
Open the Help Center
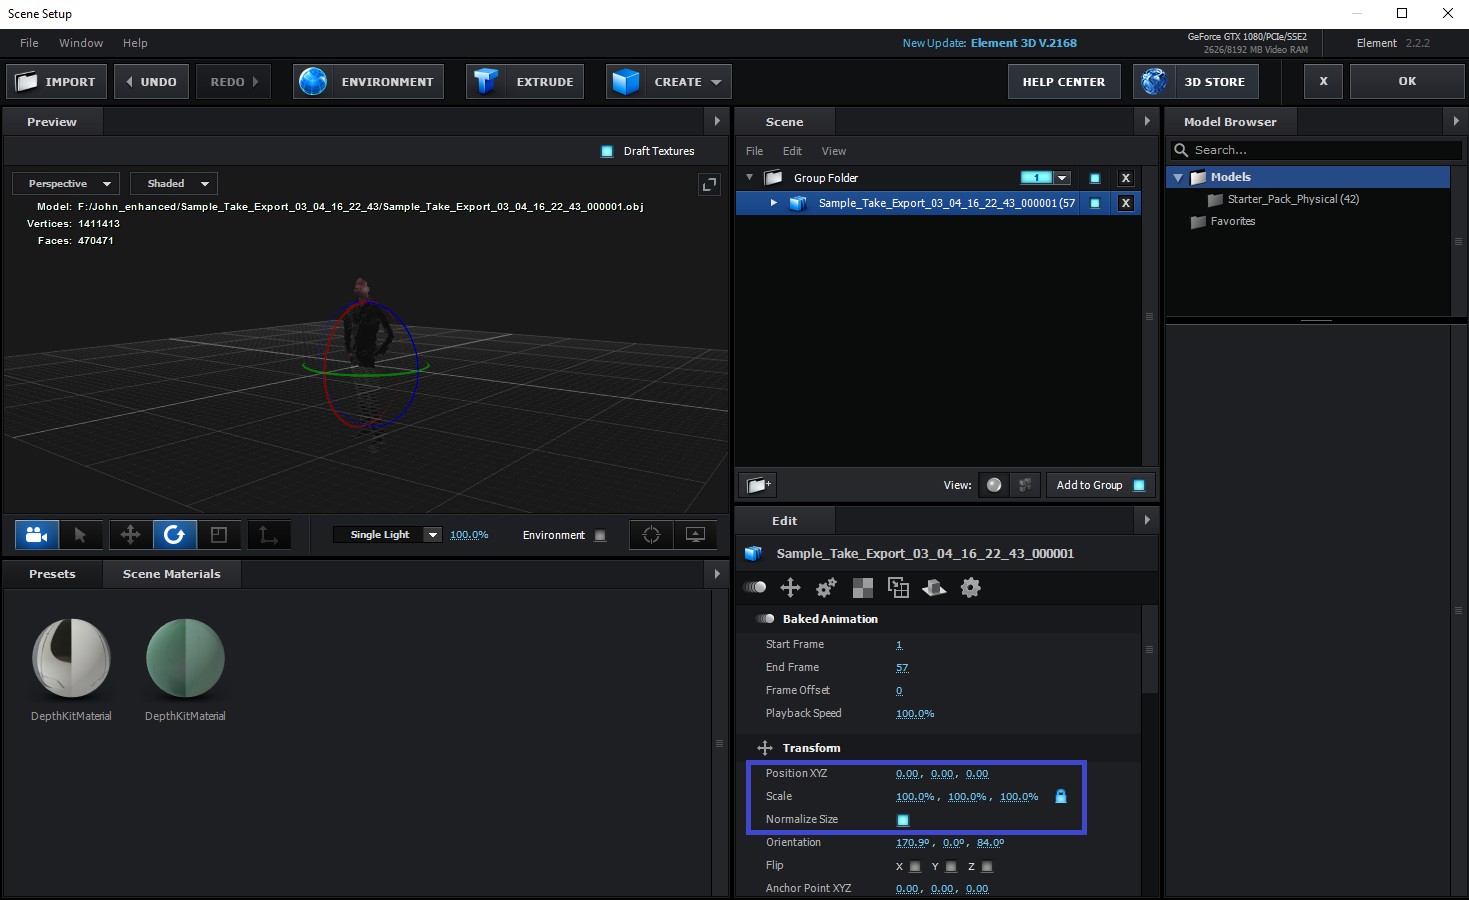click(x=1063, y=82)
